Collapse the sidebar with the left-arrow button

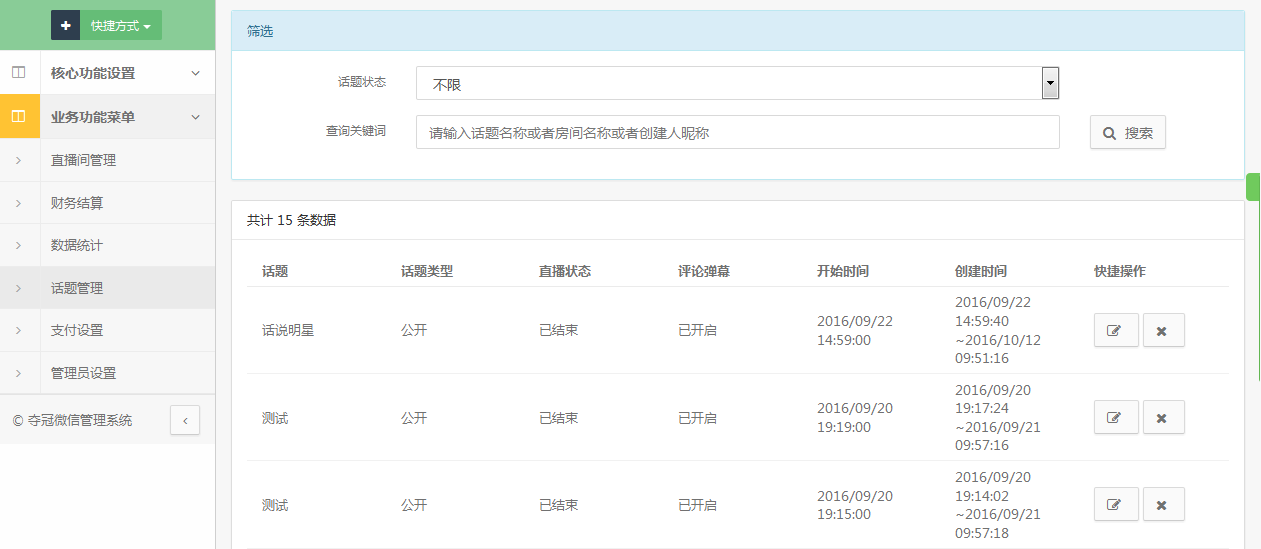[x=185, y=420]
